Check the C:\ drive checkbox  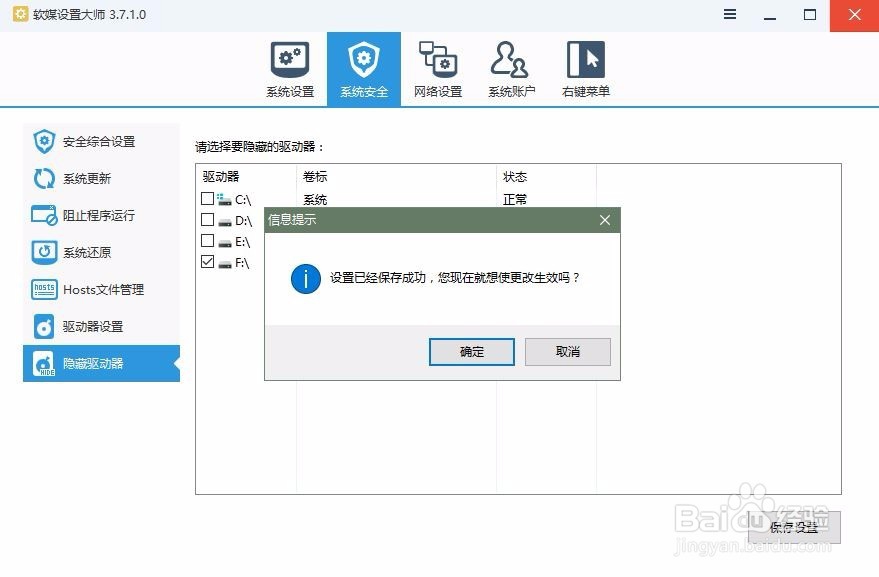tap(207, 199)
